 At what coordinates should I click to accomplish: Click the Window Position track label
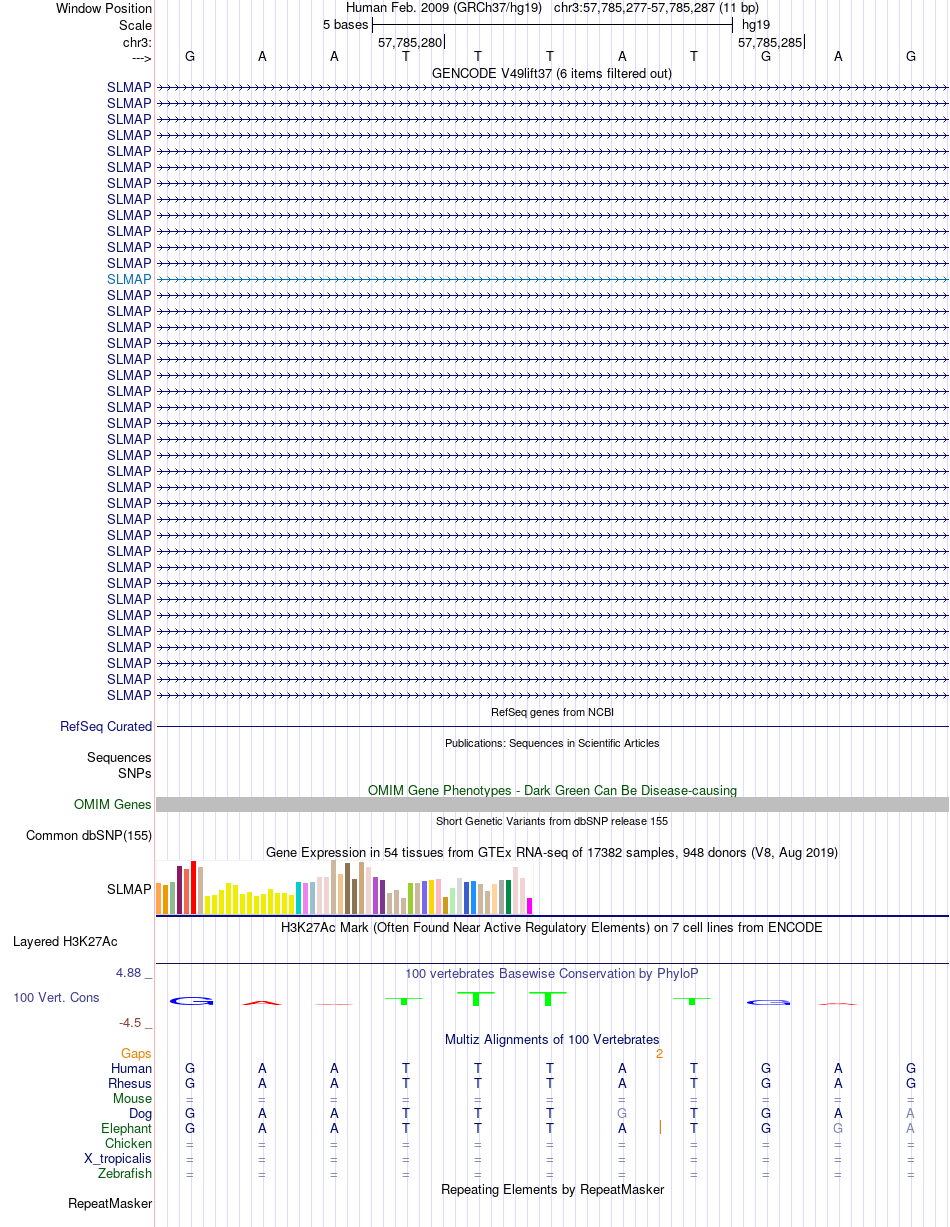(104, 9)
